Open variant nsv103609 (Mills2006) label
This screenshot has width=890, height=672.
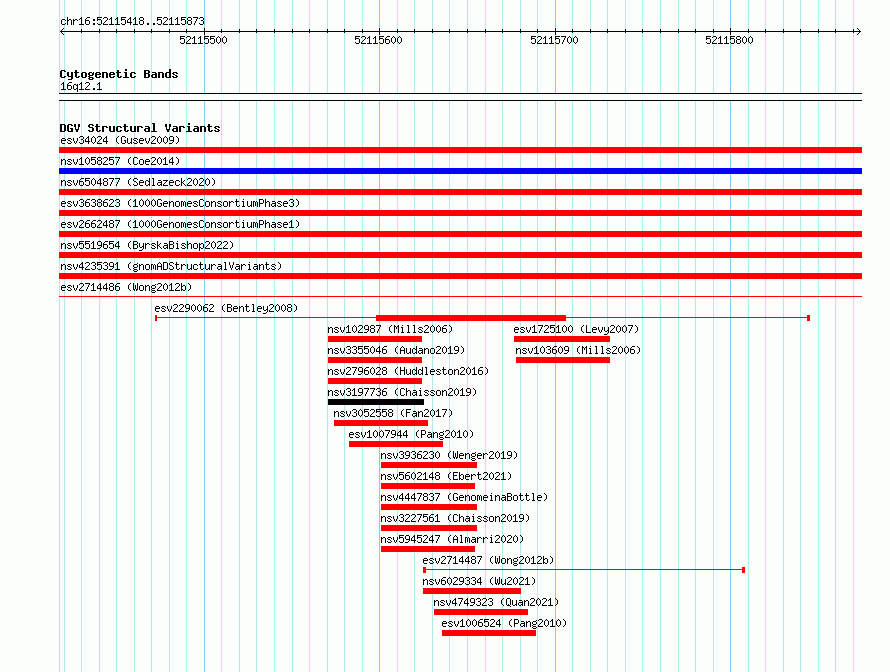pyautogui.click(x=578, y=350)
